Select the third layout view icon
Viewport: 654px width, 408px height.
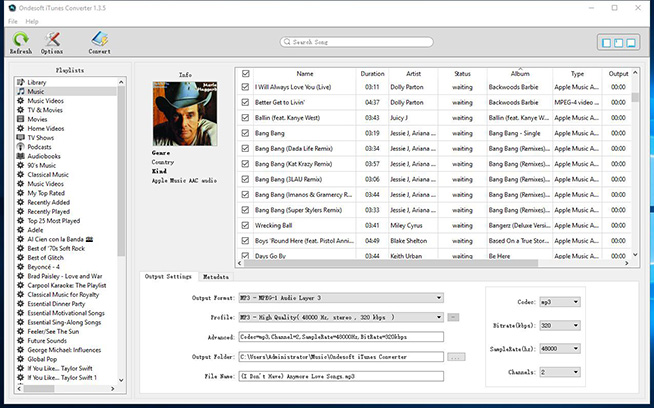click(631, 43)
